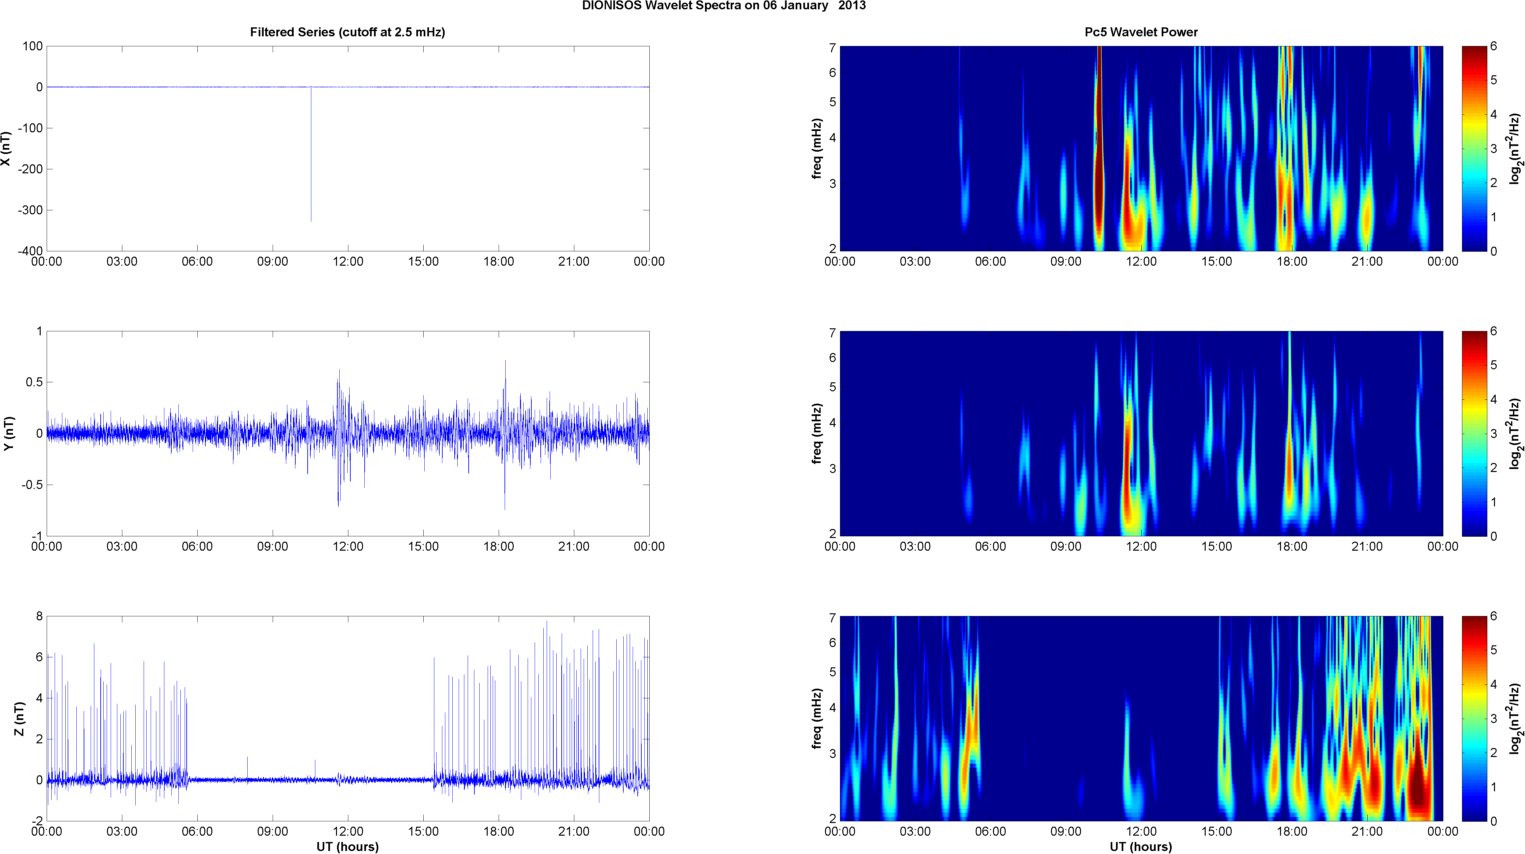Image resolution: width=1525 pixels, height=854 pixels.
Task: Click 'freq (mHz)' label of the Y-row wavelet plot
Action: [x=817, y=434]
